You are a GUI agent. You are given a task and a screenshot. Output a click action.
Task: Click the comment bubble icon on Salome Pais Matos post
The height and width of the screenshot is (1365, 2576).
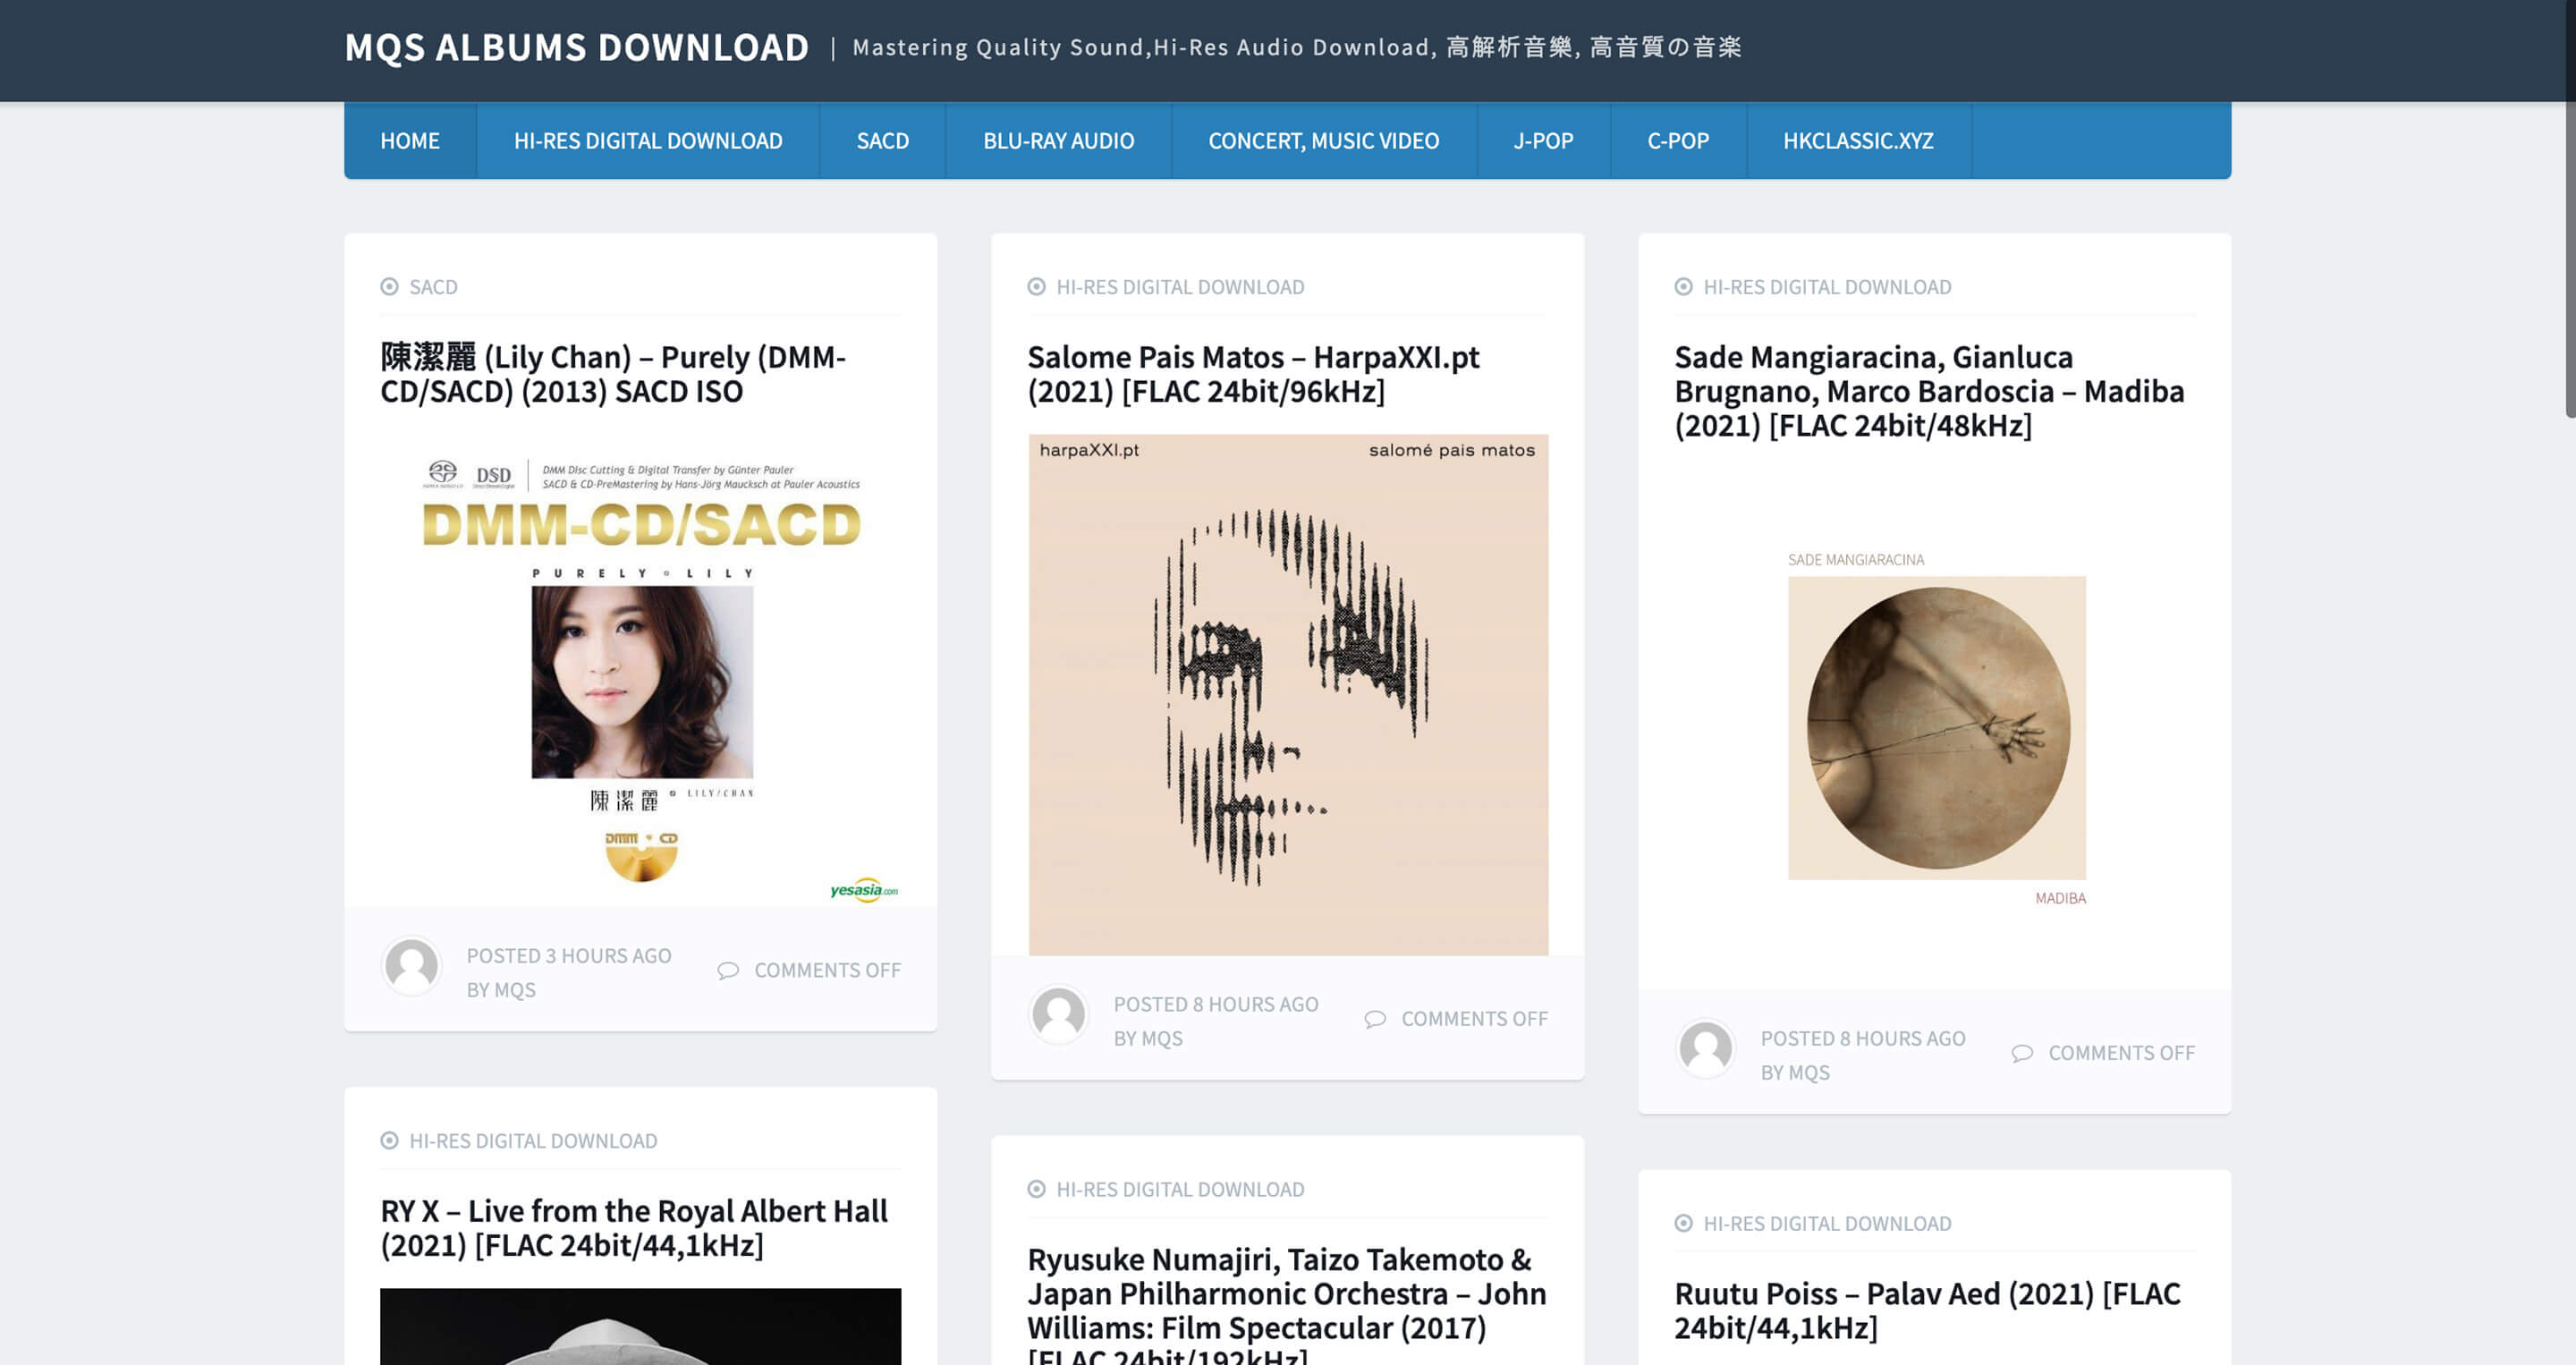[x=1375, y=1019]
